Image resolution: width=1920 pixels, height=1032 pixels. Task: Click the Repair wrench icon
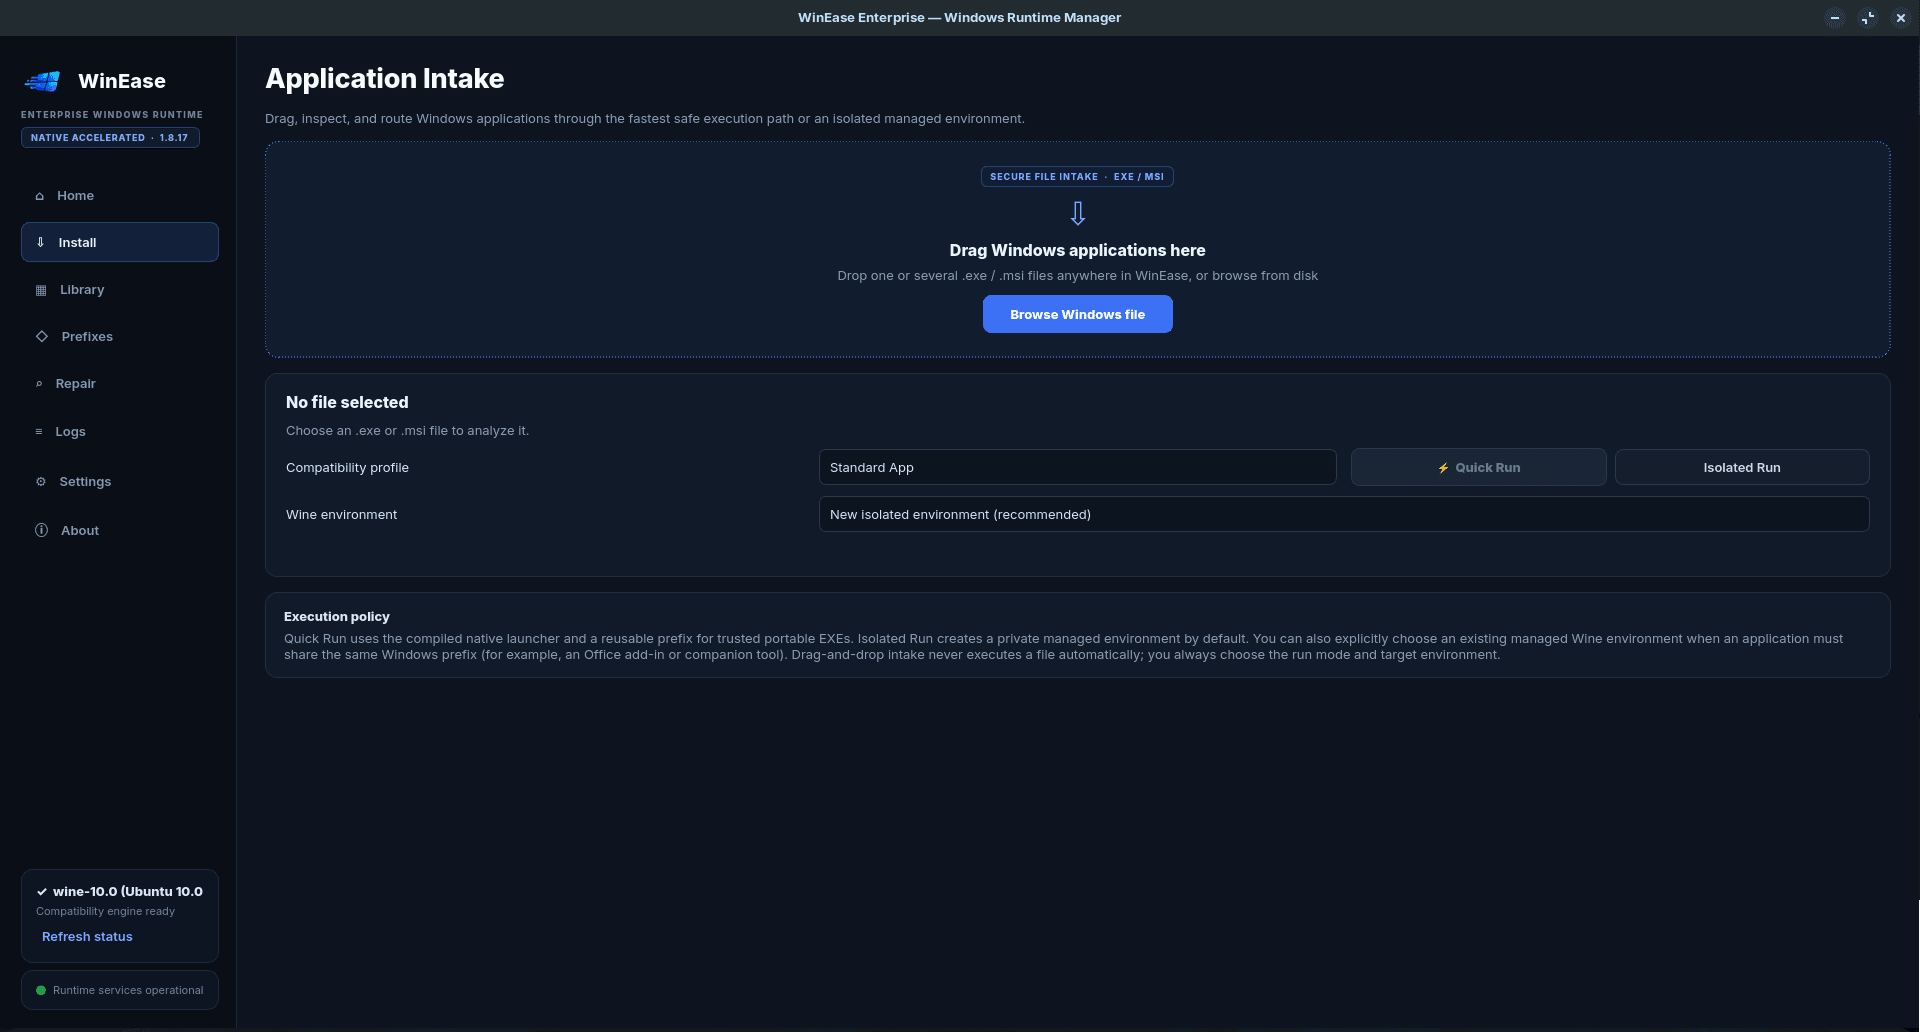point(39,384)
